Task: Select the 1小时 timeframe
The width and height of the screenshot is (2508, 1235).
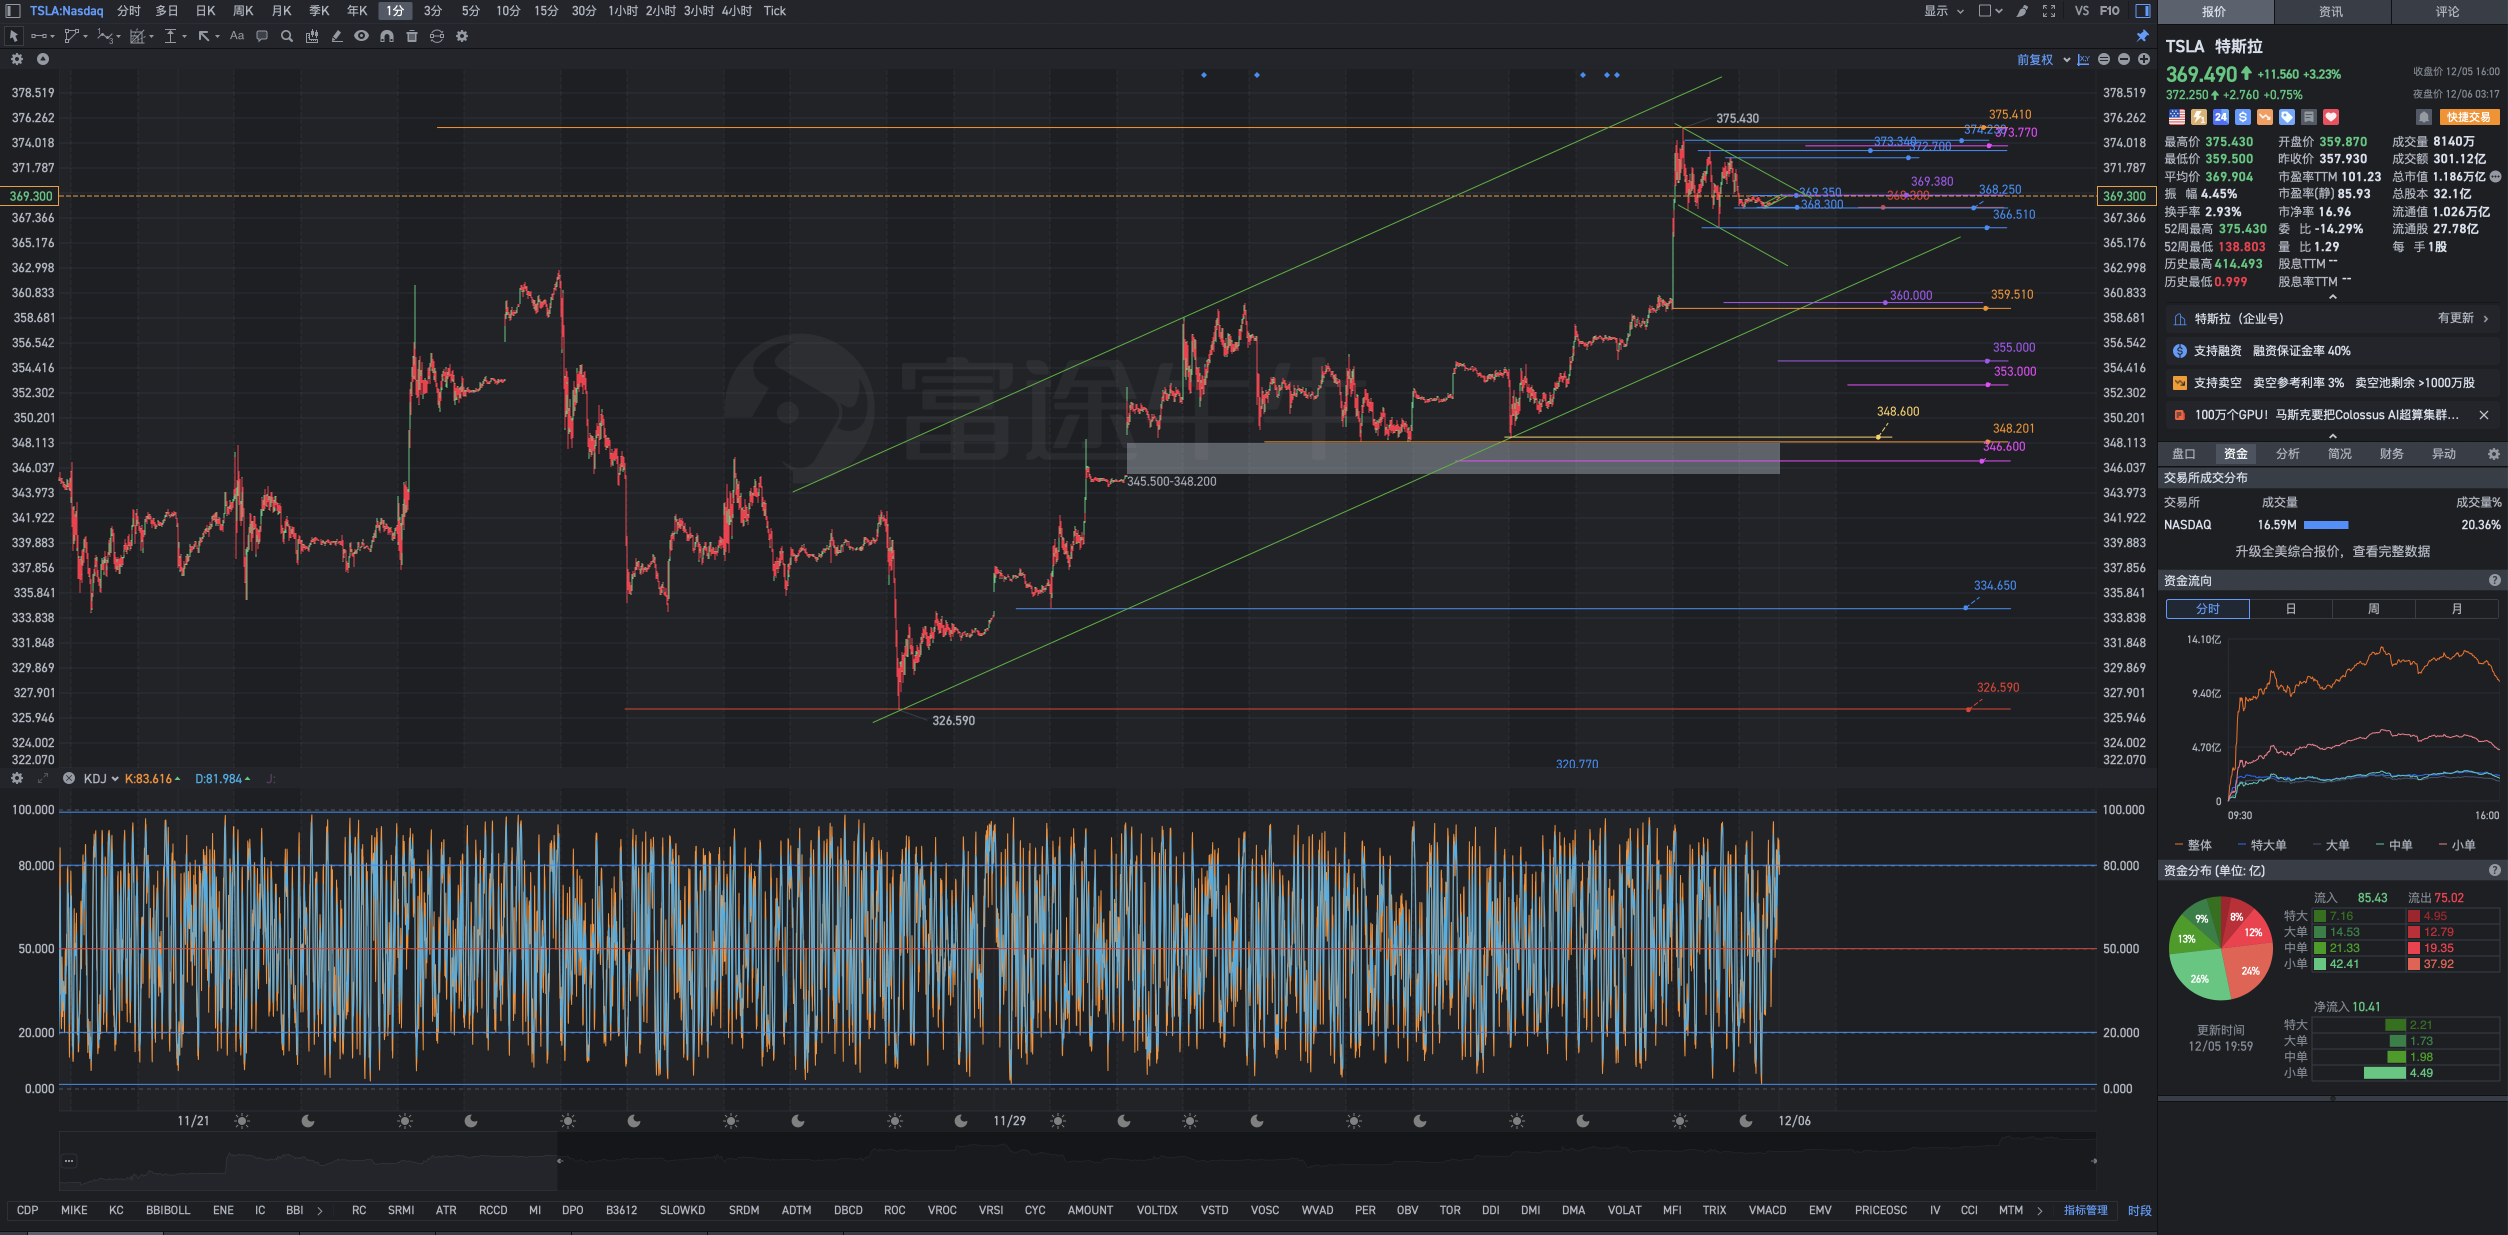Action: pyautogui.click(x=623, y=11)
